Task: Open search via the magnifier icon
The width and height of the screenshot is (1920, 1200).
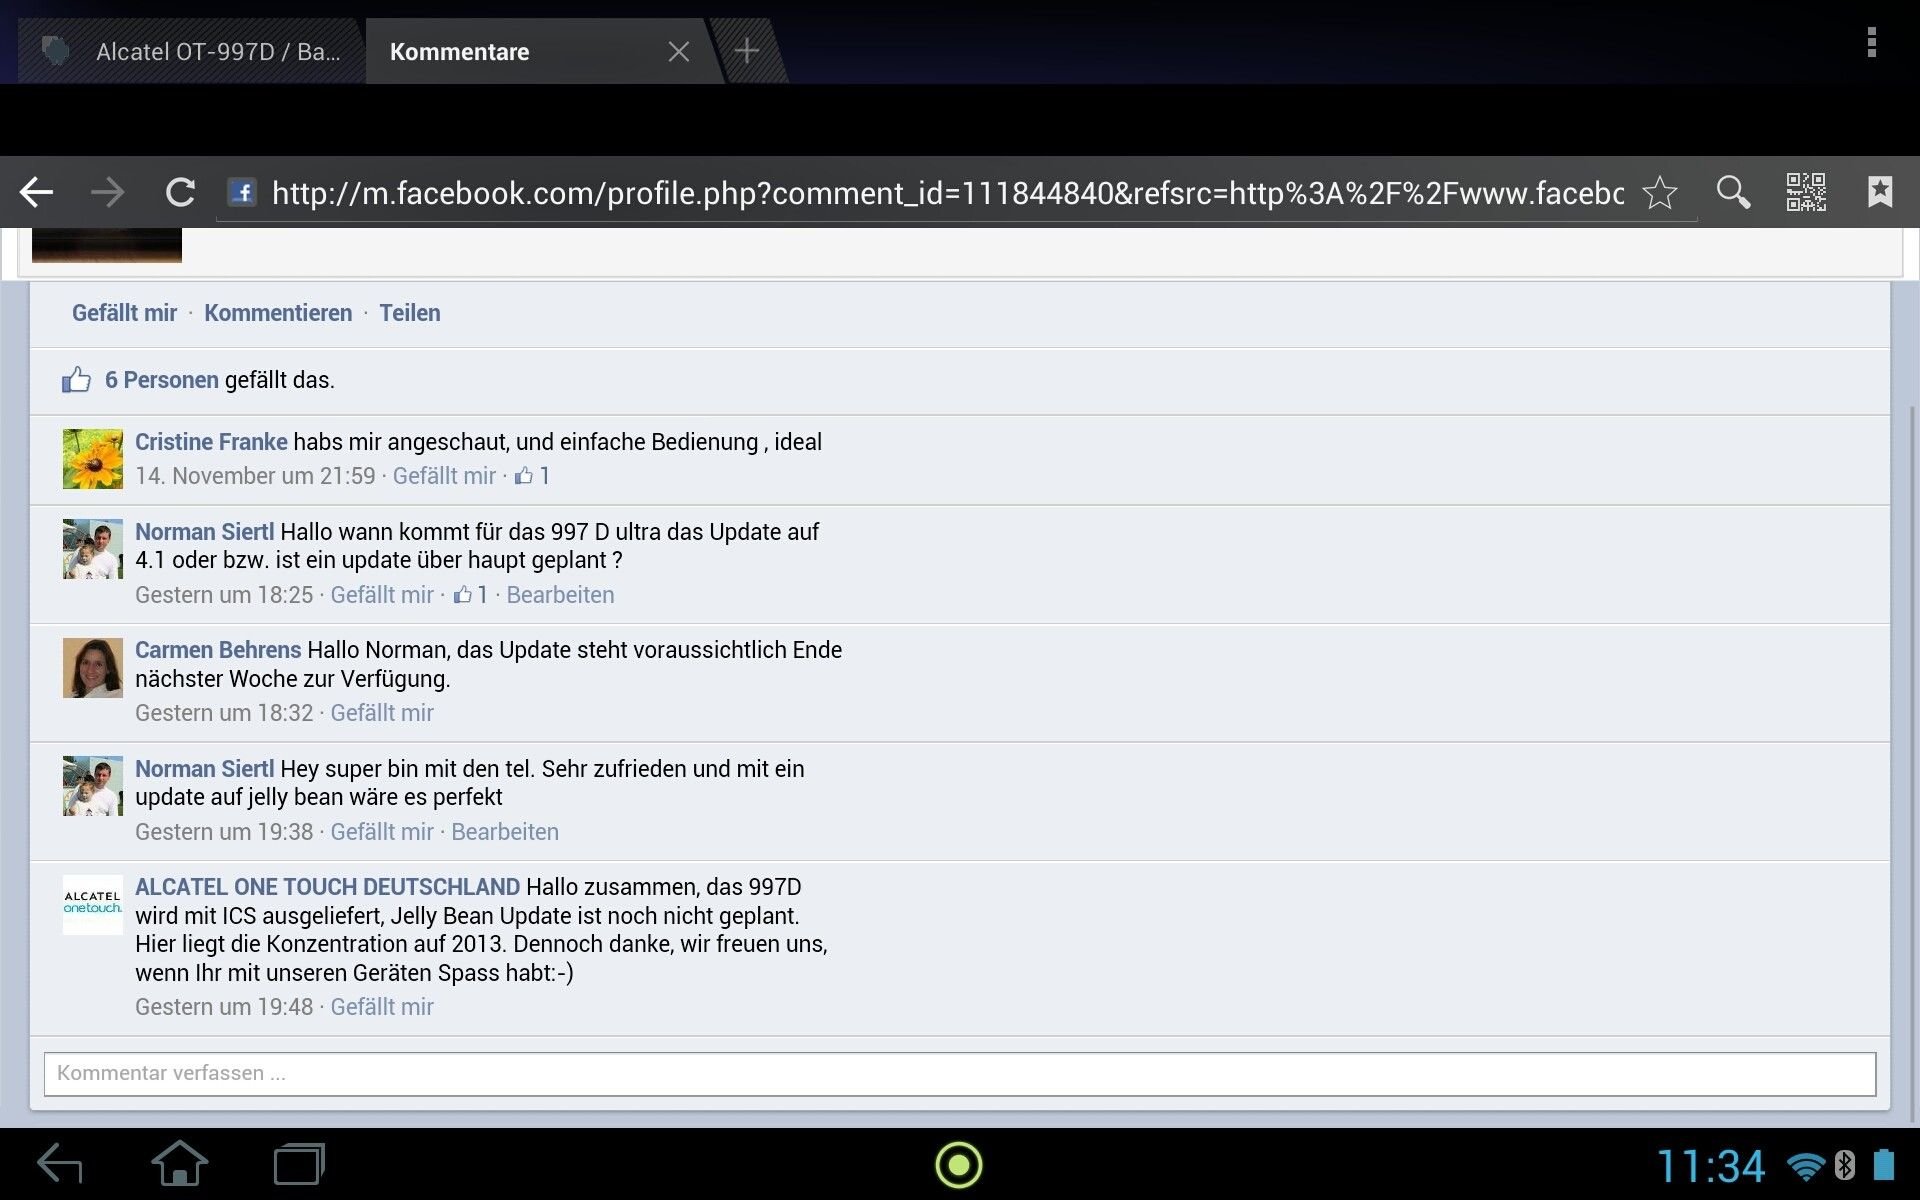Action: (x=1733, y=192)
